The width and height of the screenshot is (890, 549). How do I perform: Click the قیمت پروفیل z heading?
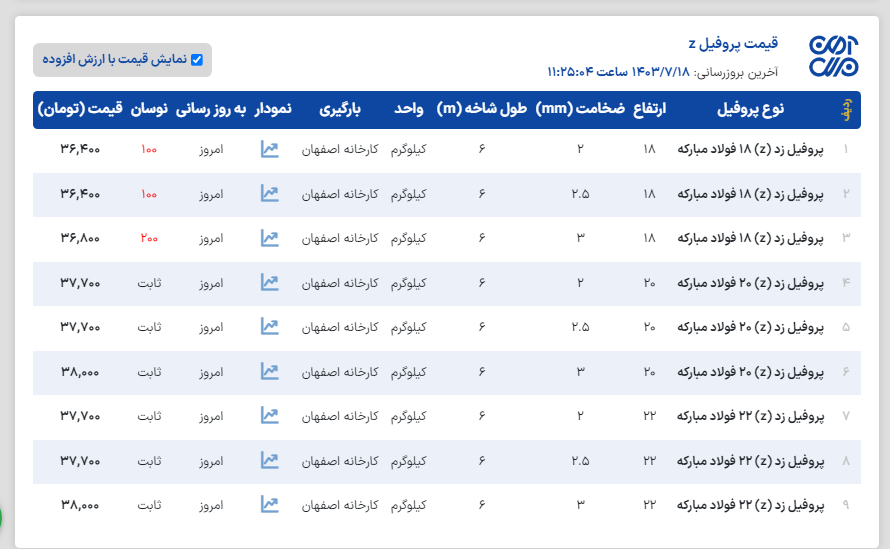coord(733,43)
